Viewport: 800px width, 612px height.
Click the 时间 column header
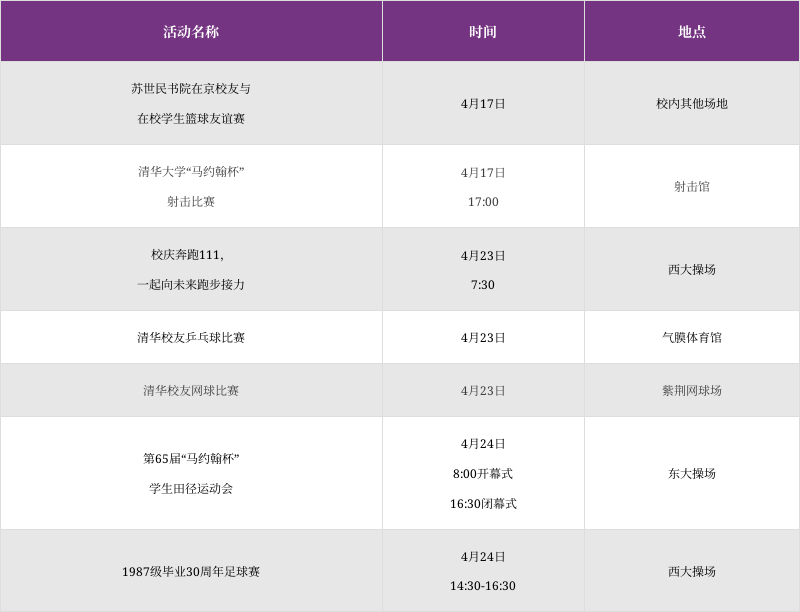pyautogui.click(x=483, y=32)
